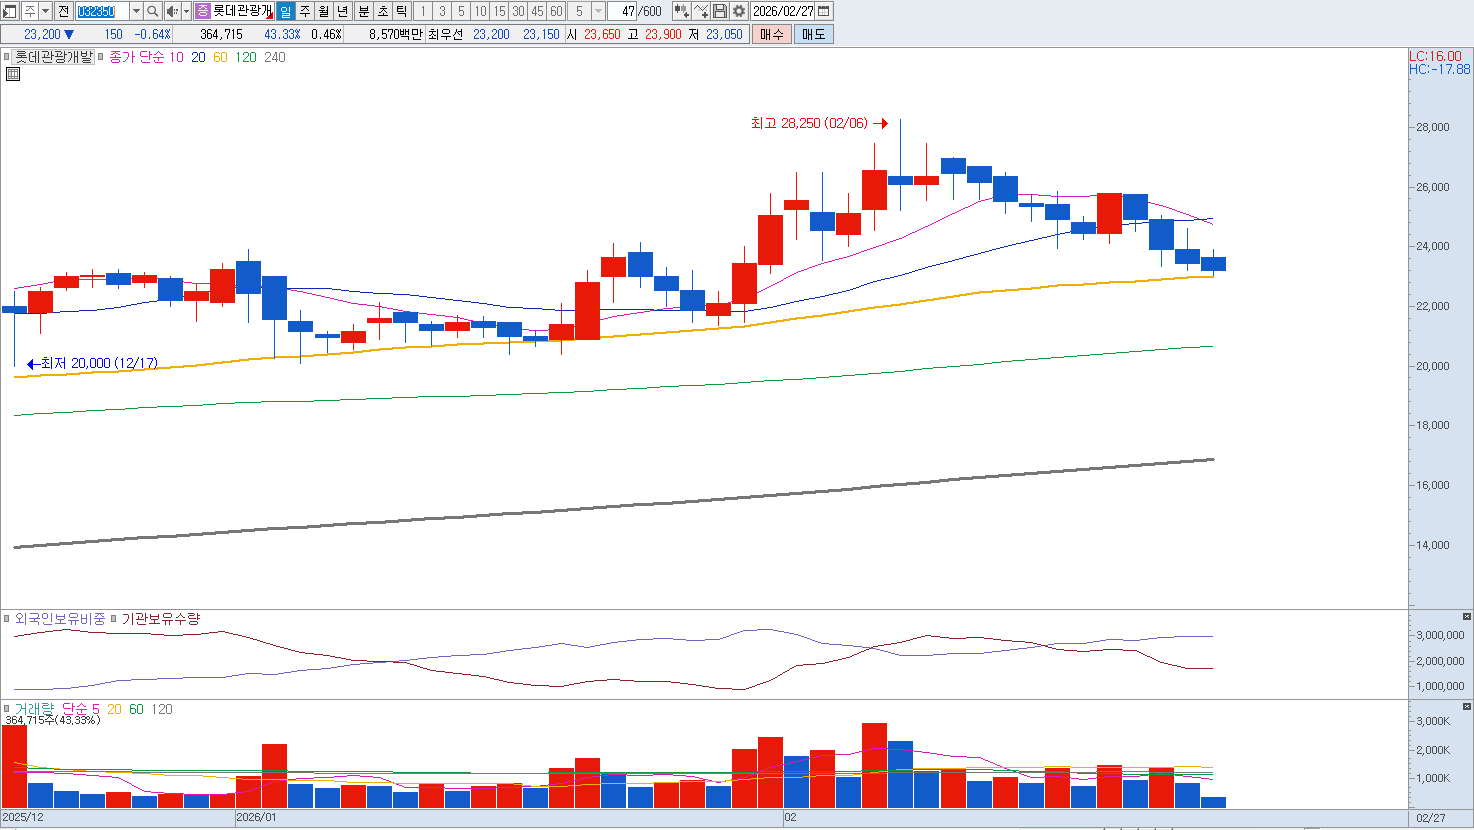
Task: Expand the sound icon dropdown arrow
Action: 186,11
